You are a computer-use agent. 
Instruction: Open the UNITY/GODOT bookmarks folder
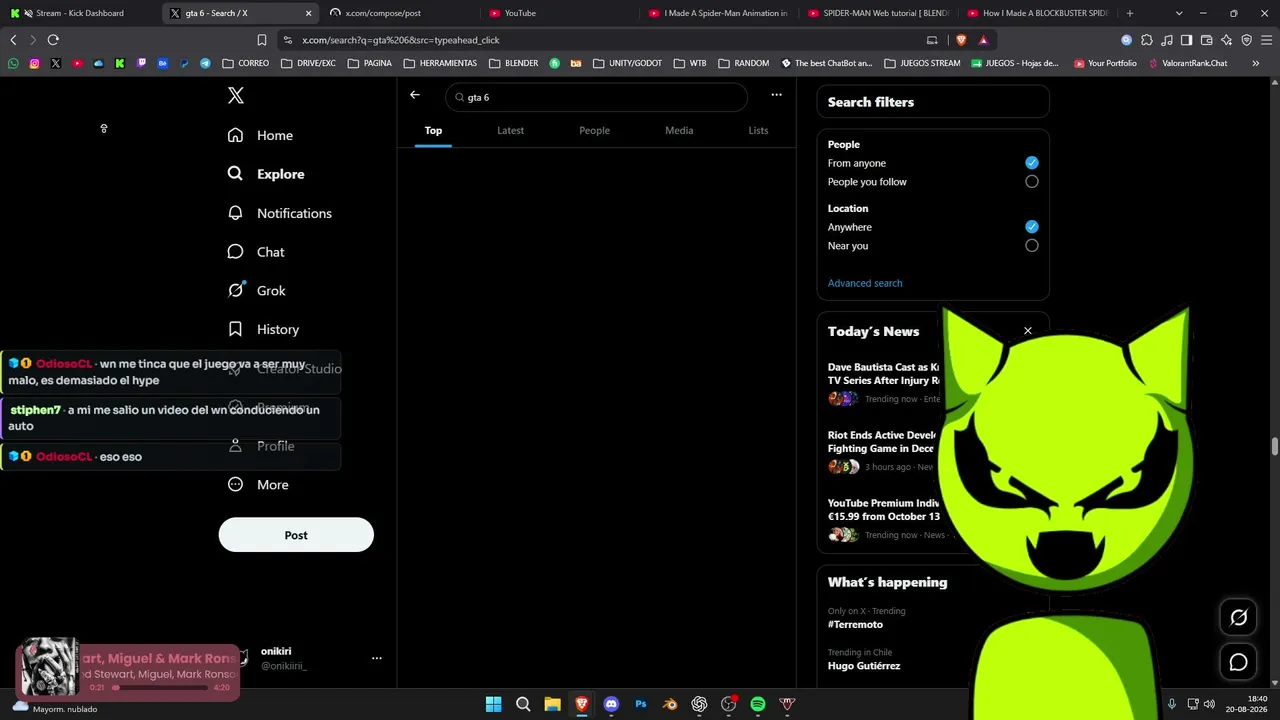tap(628, 63)
